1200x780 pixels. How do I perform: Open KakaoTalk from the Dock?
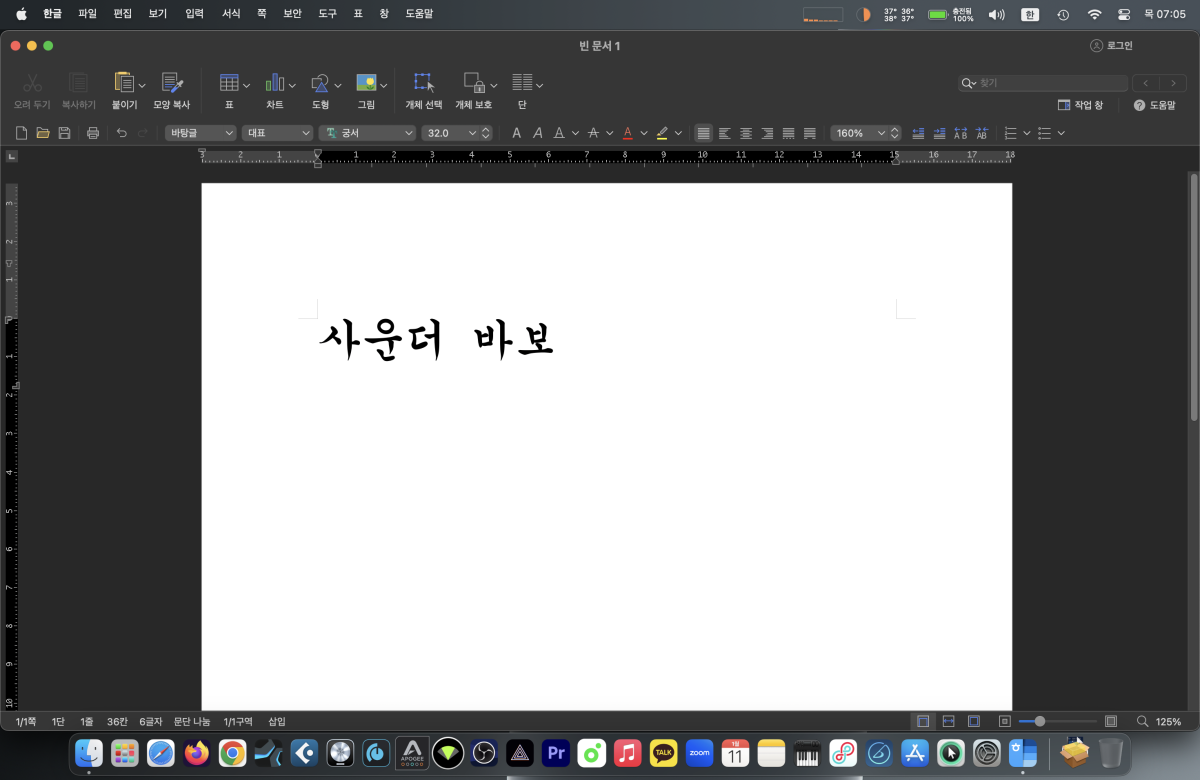663,752
